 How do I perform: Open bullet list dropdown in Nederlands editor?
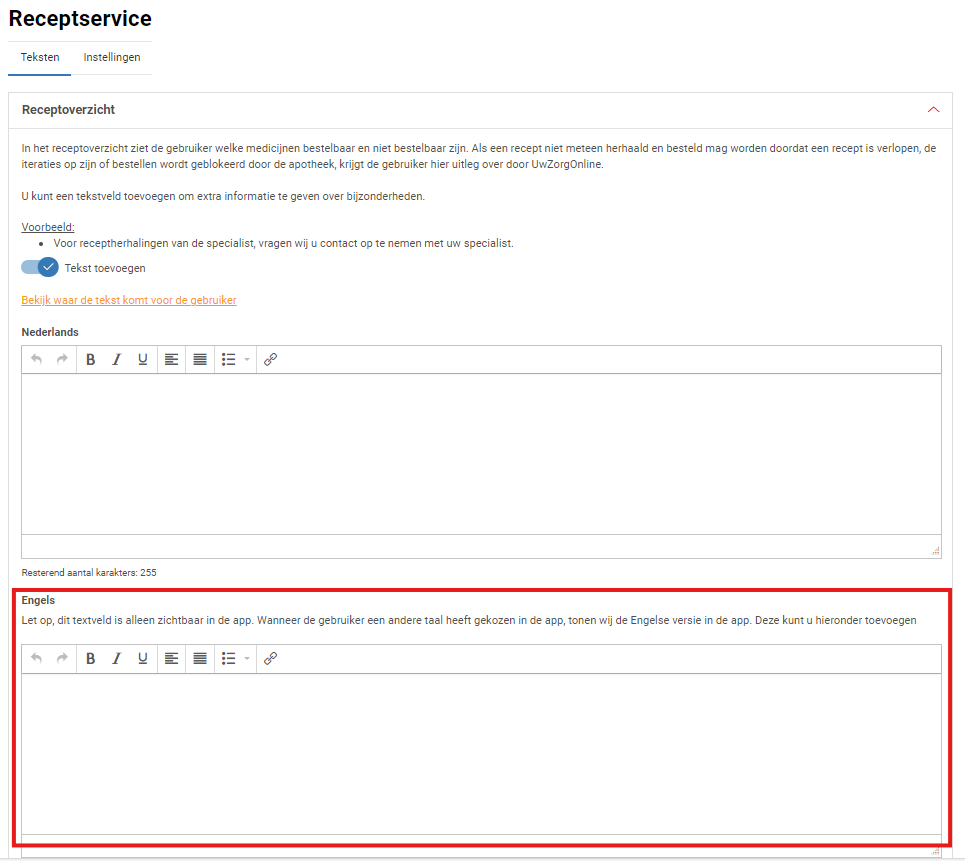coord(247,360)
